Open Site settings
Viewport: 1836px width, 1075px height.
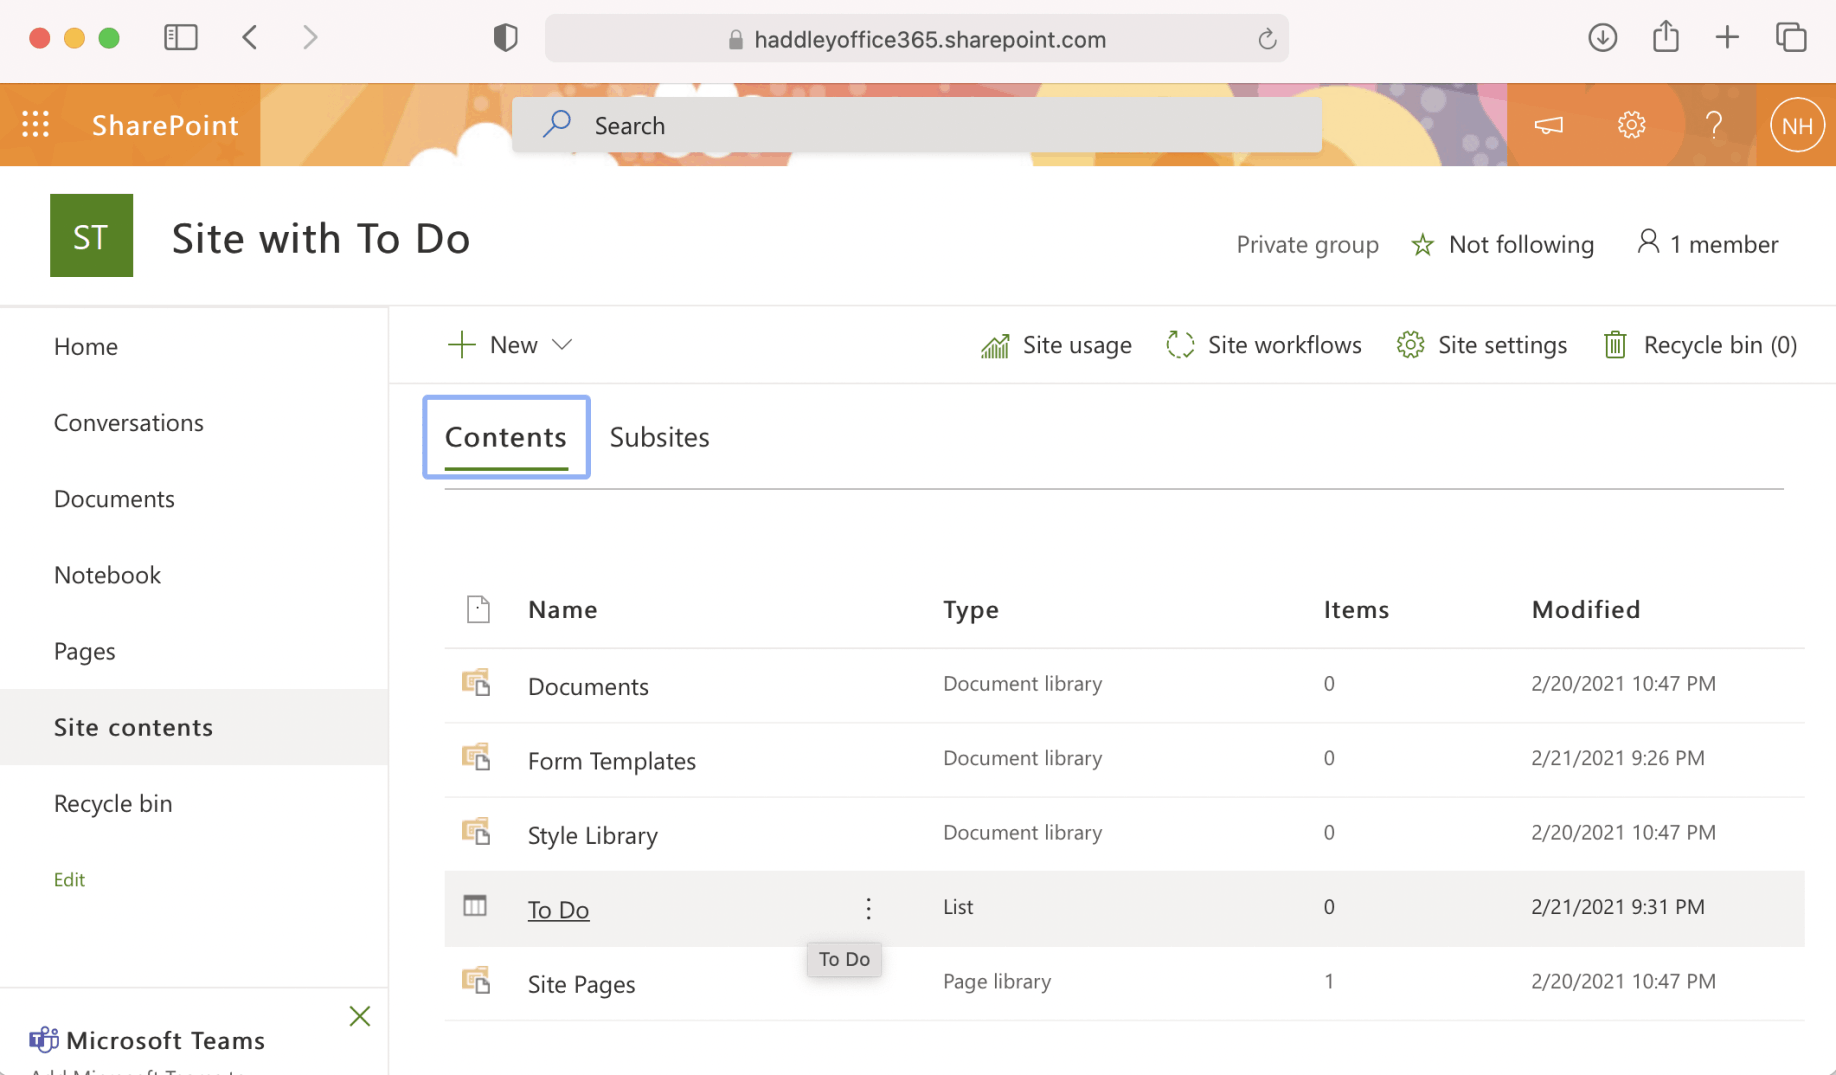pyautogui.click(x=1482, y=345)
